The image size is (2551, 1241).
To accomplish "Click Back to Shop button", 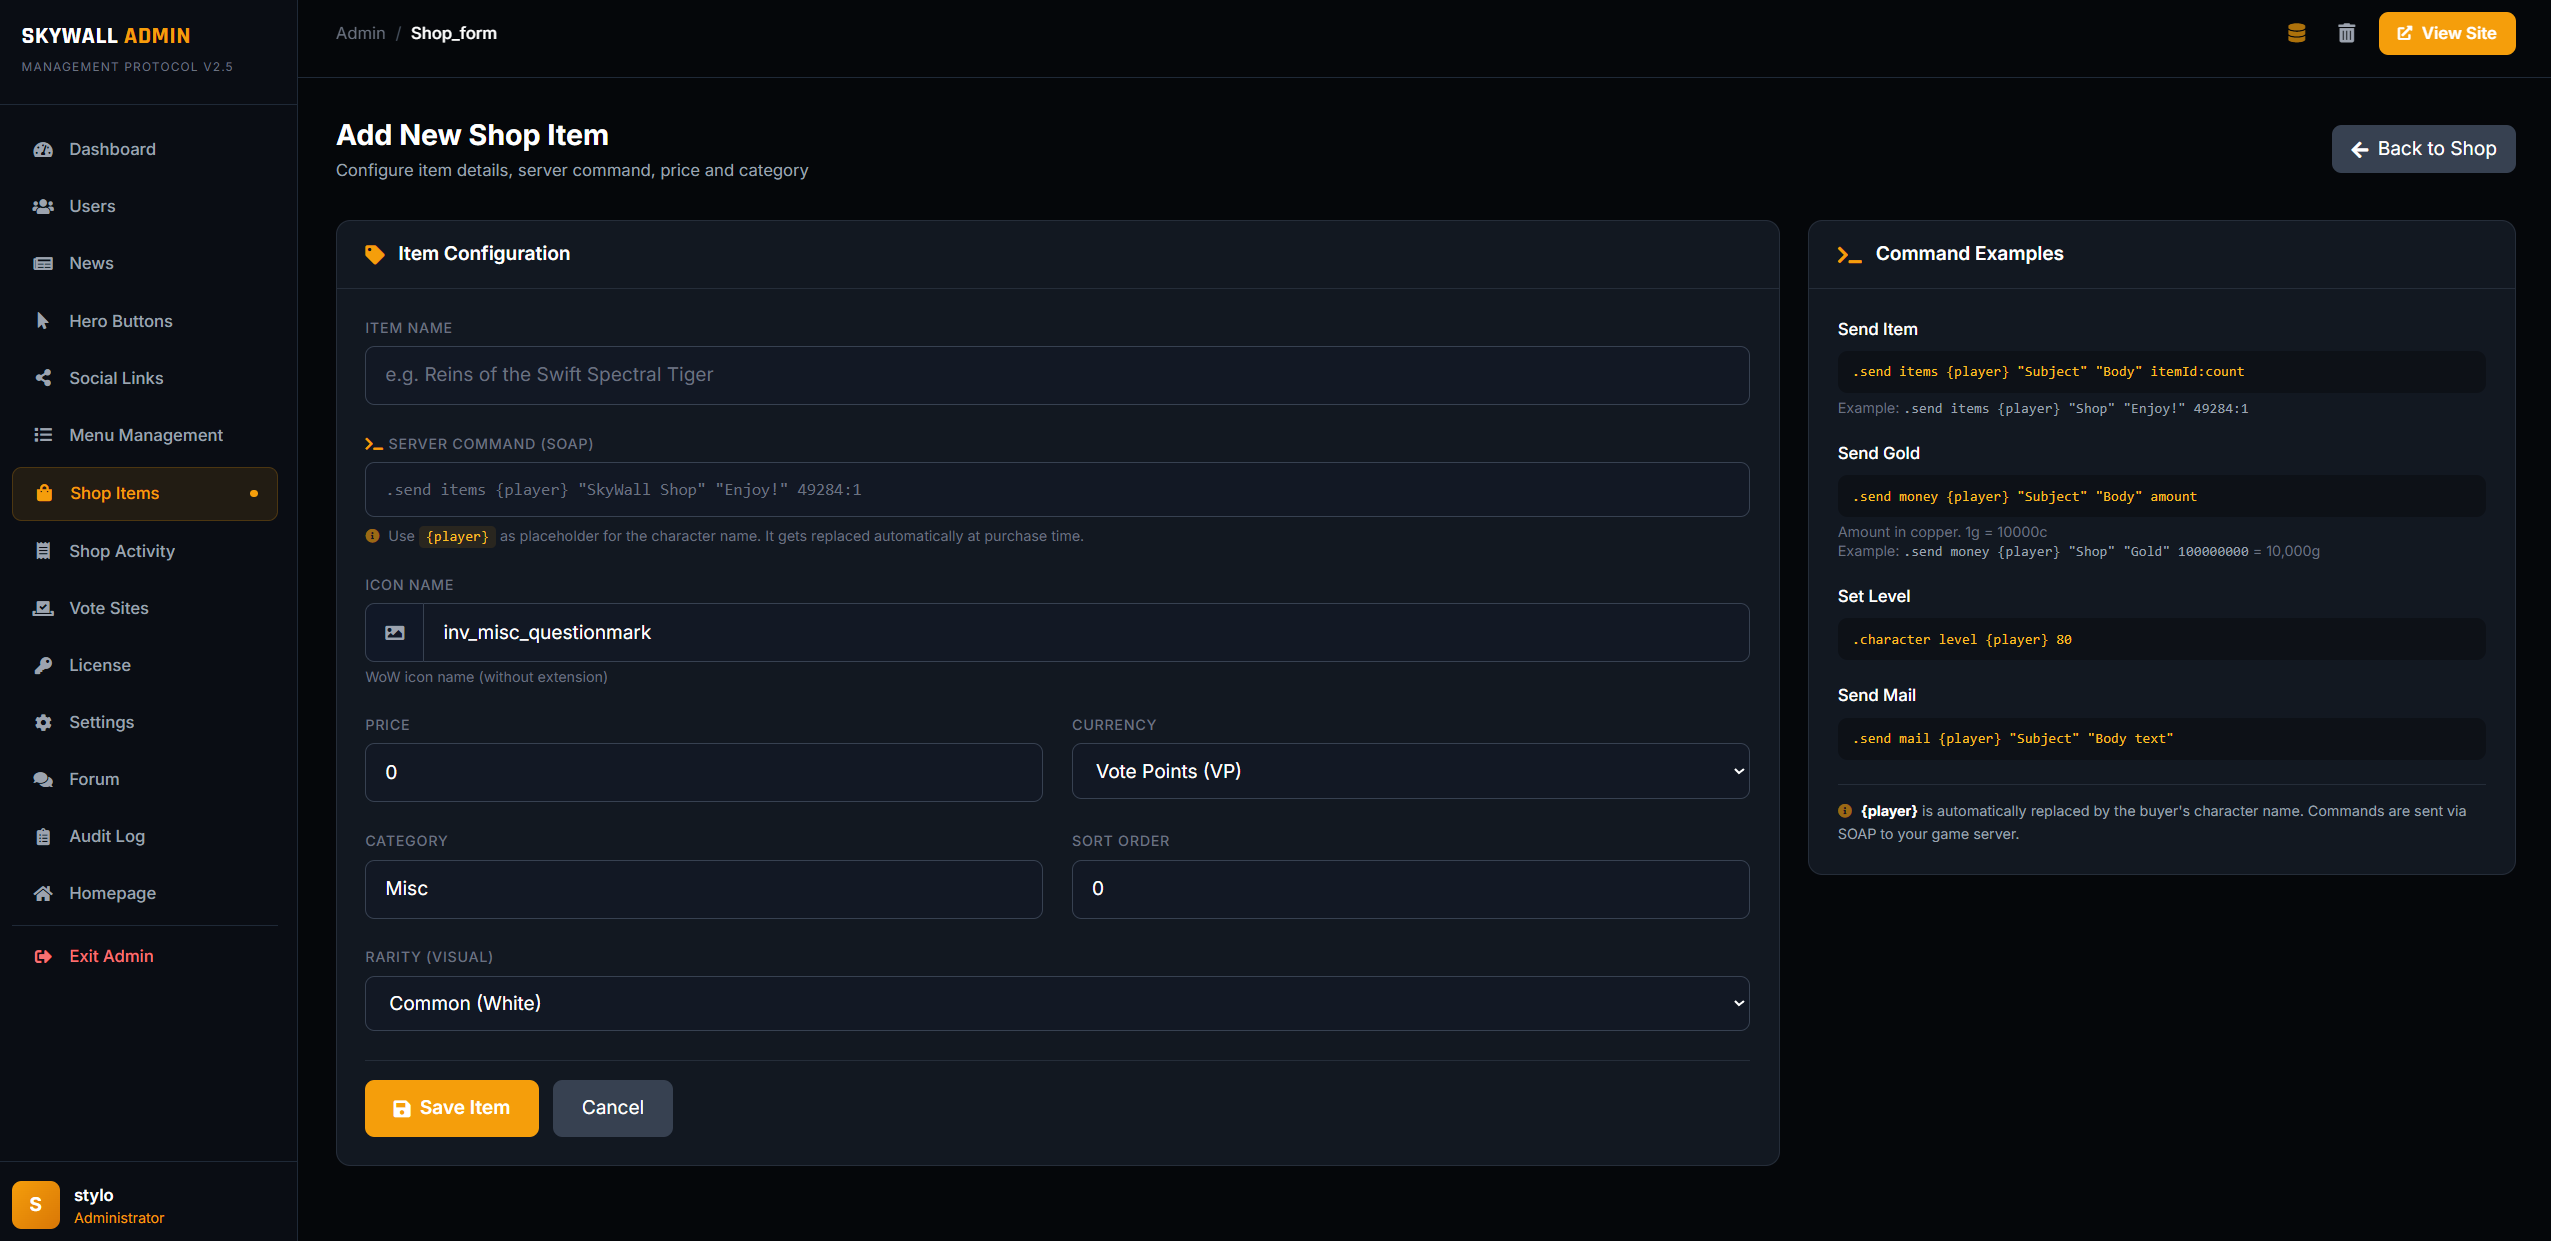I will pos(2422,149).
